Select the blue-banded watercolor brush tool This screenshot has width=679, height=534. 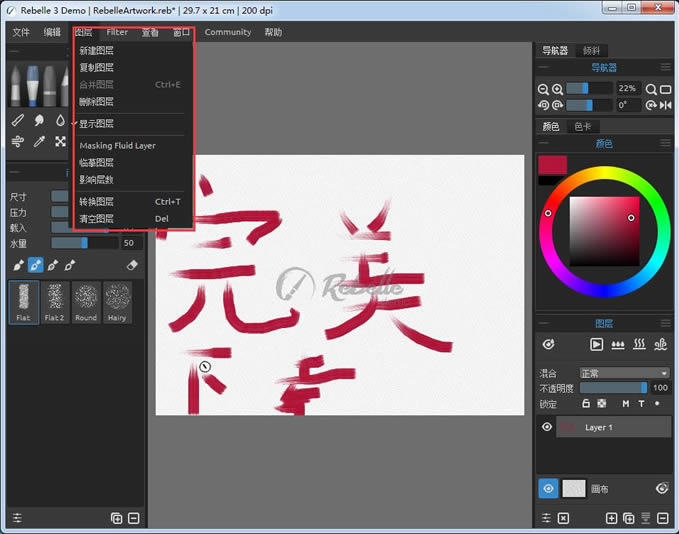click(32, 85)
